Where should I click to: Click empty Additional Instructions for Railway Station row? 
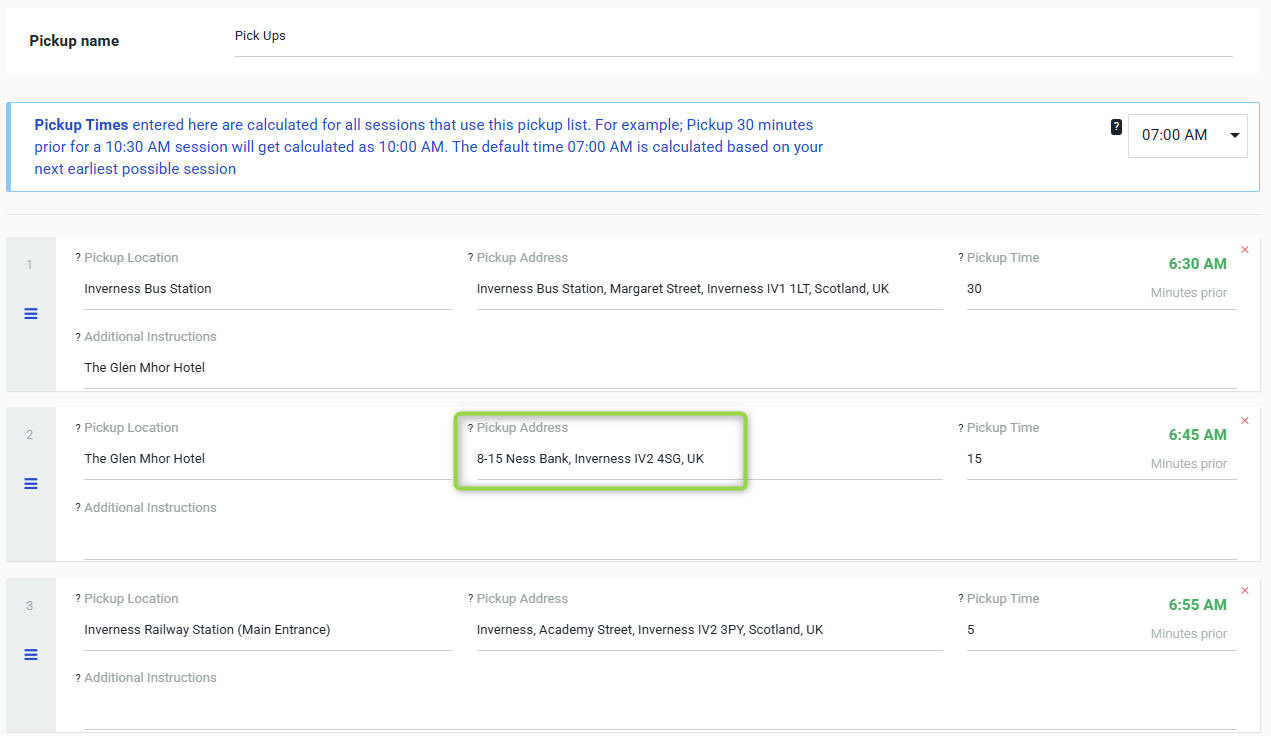(660, 709)
